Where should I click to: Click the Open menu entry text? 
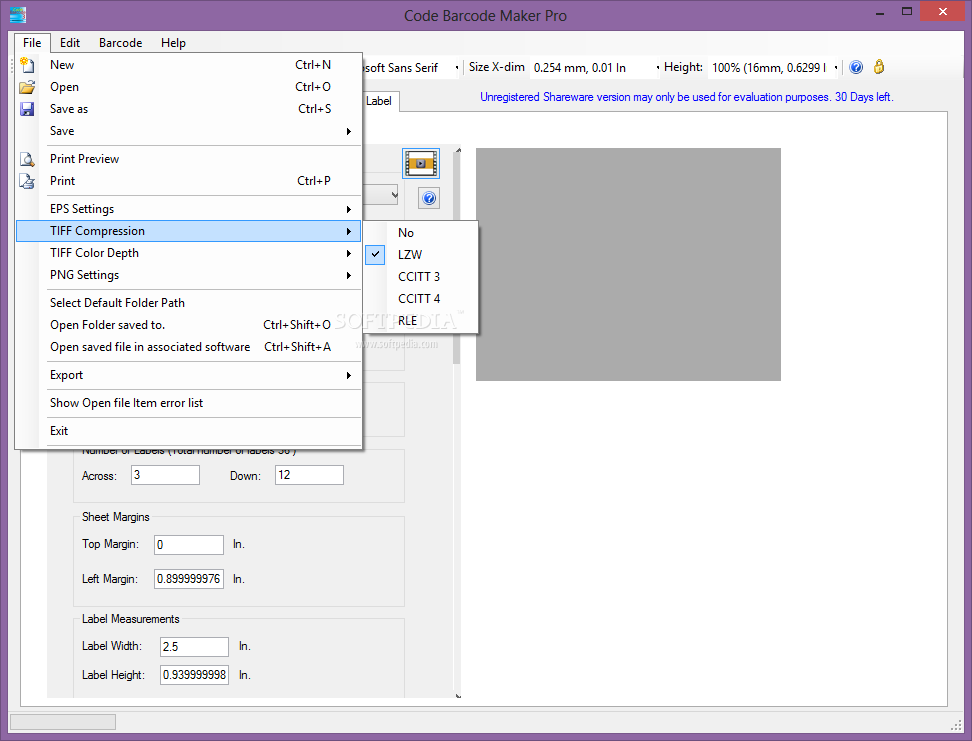click(x=64, y=87)
